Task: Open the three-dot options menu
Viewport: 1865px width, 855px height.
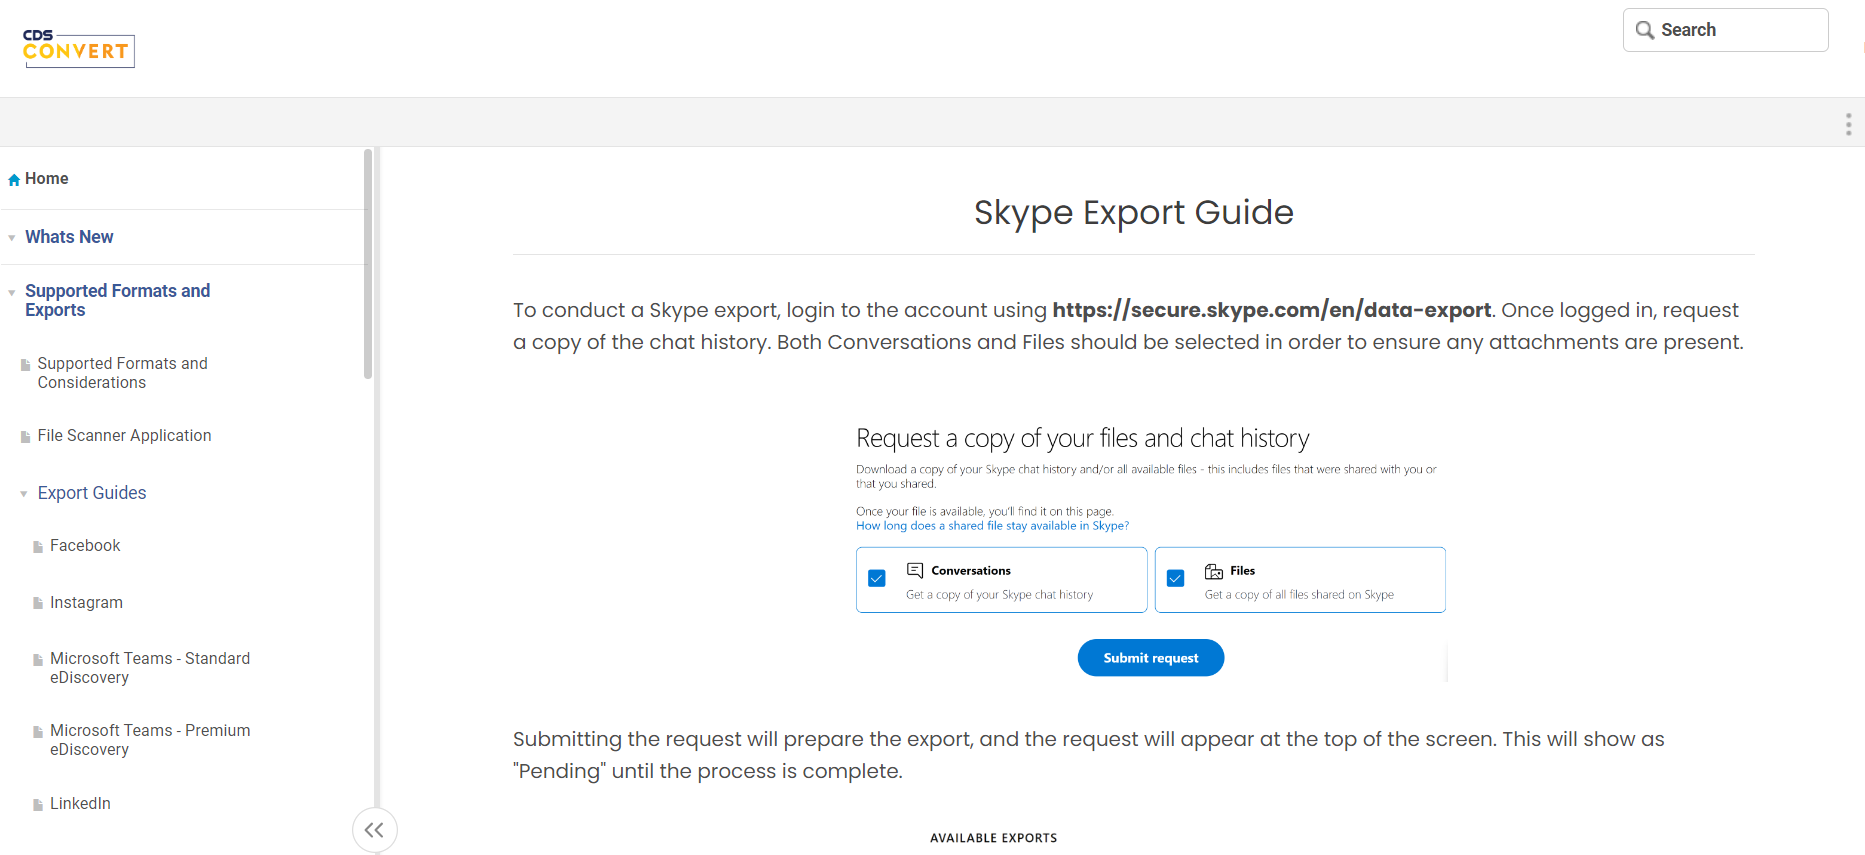Action: pos(1848,124)
